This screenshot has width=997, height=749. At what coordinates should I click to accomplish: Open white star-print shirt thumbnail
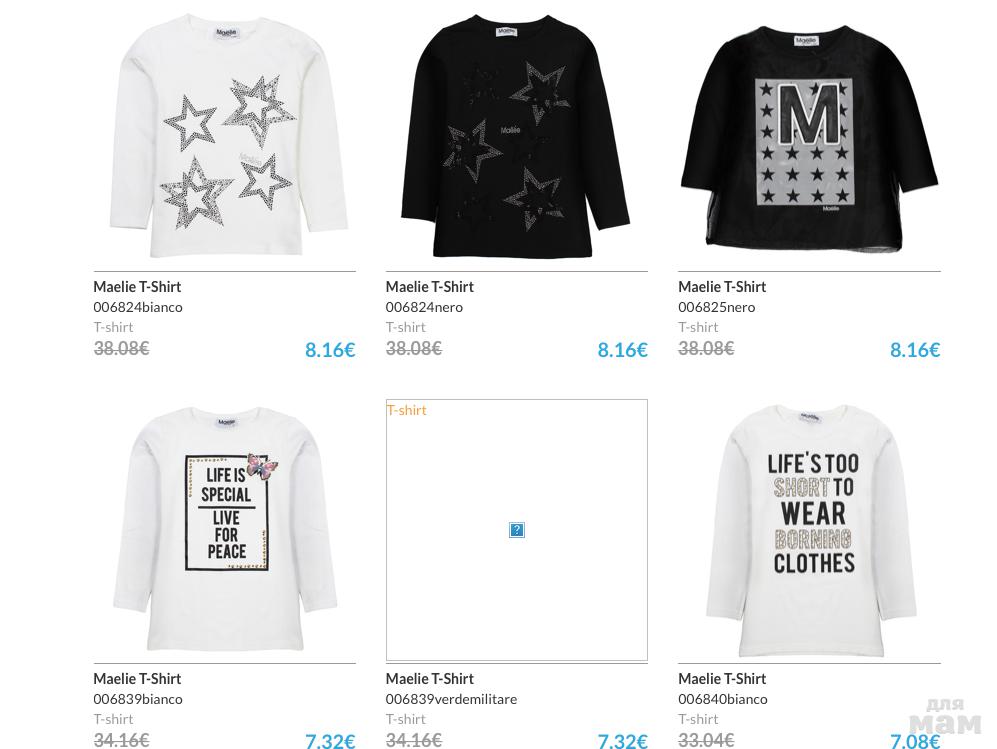[x=224, y=134]
